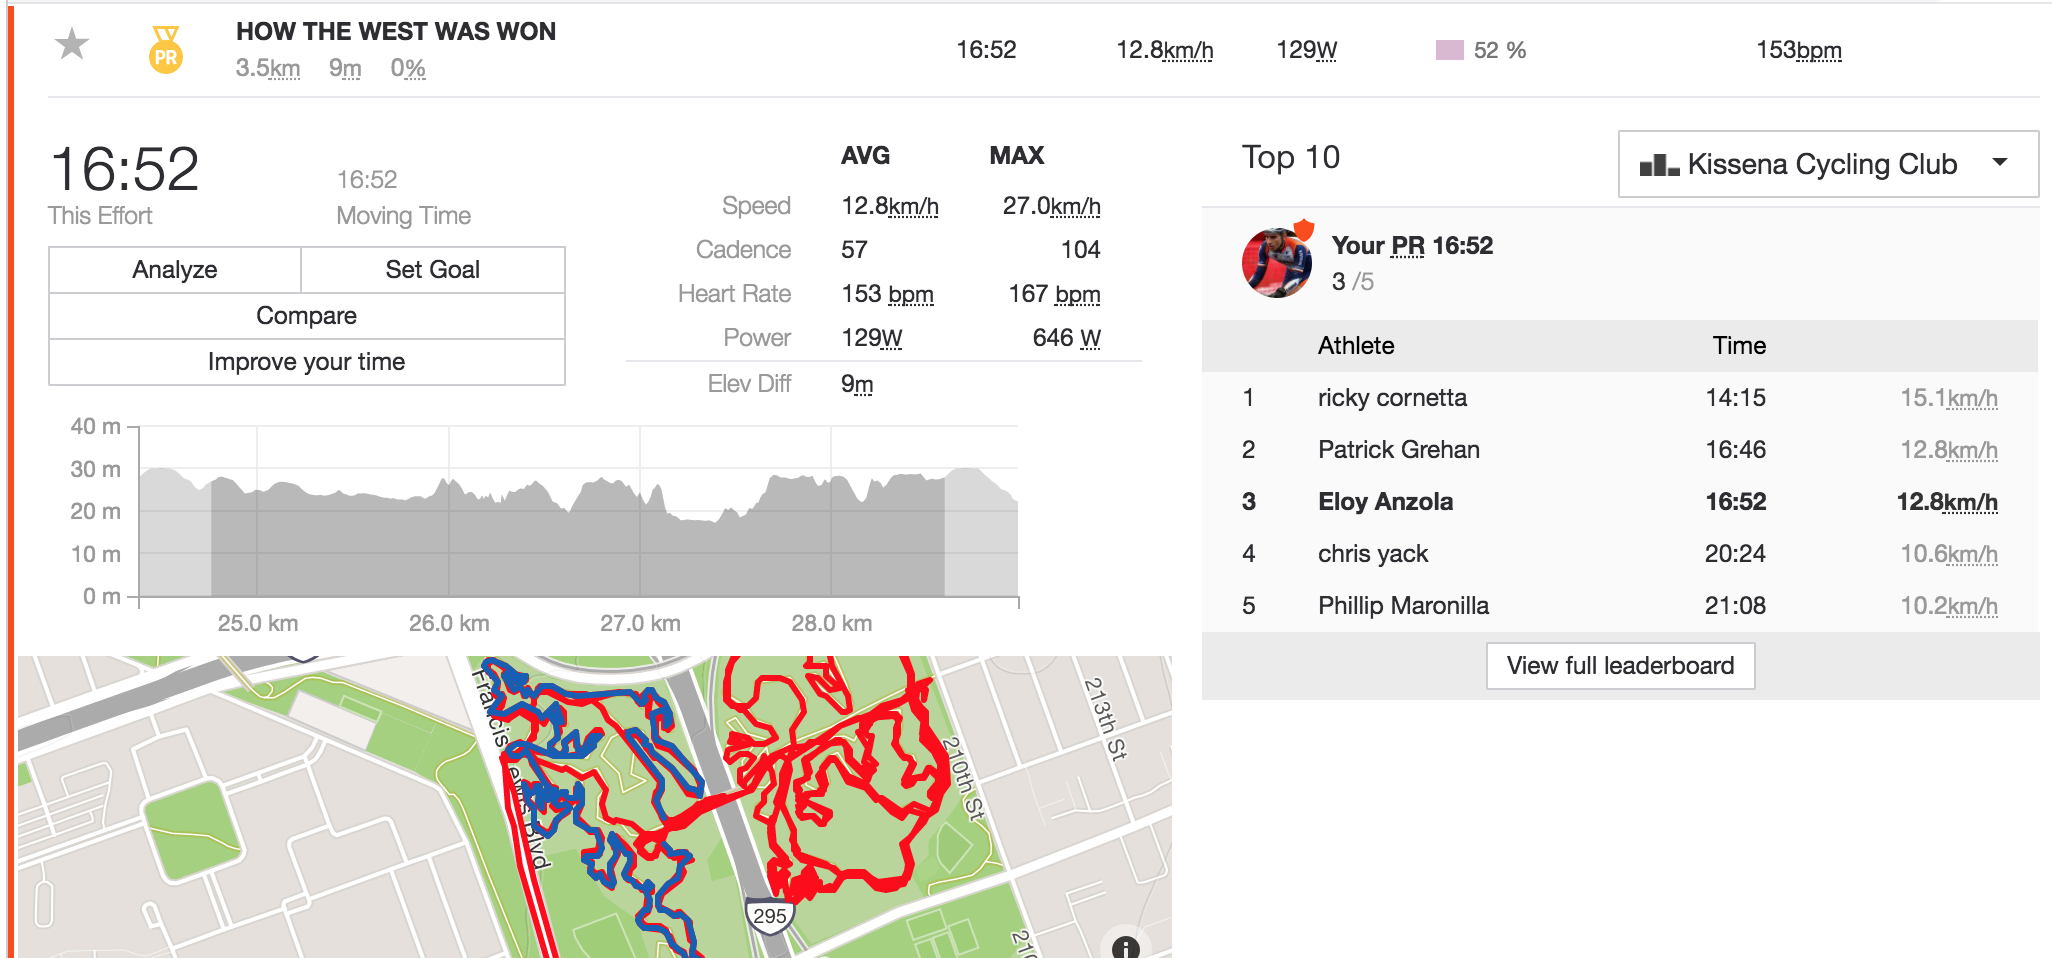Image resolution: width=2052 pixels, height=958 pixels.
Task: Open Patrick Grehan's profile link
Action: pos(1399,450)
